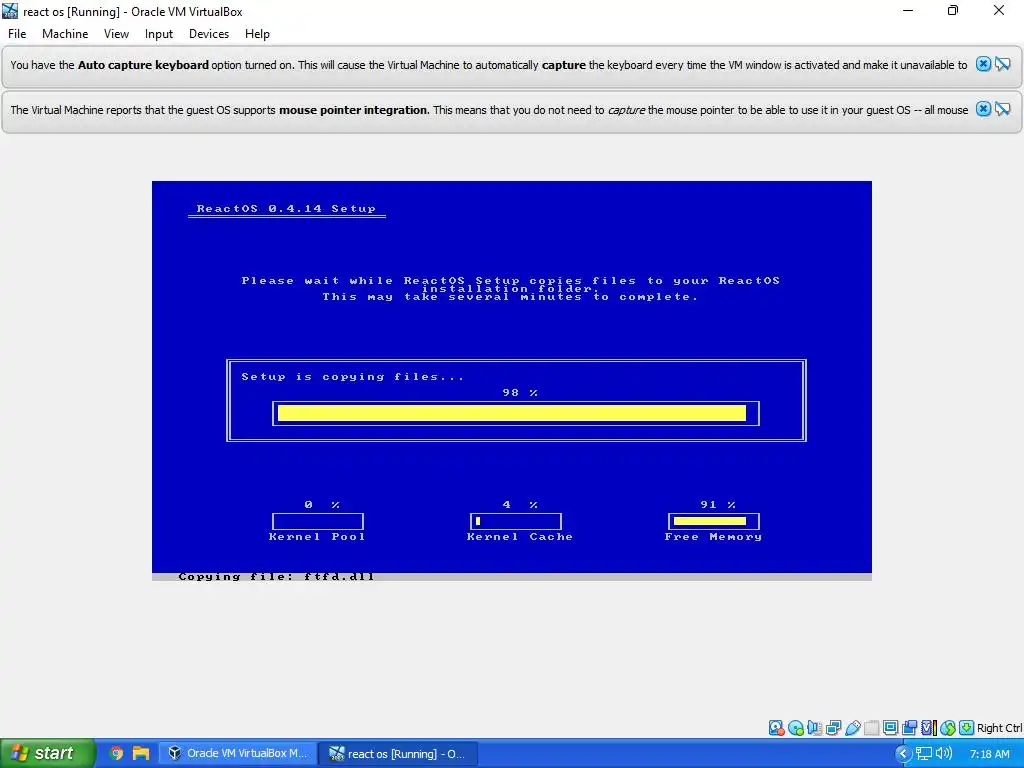Click the 'Free Memory' label

pyautogui.click(x=713, y=537)
